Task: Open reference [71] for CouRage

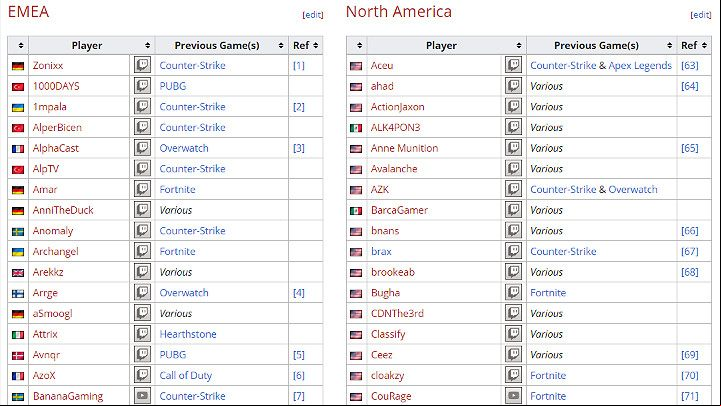Action: coord(690,396)
